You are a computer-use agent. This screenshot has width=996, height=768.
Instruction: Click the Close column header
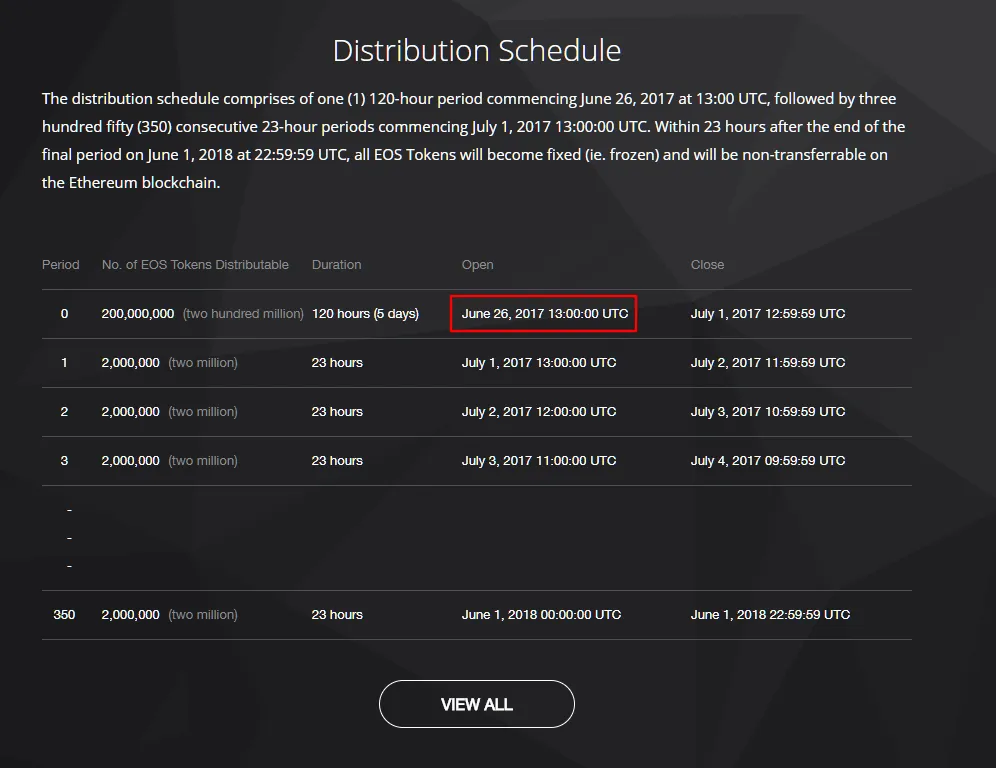tap(707, 265)
